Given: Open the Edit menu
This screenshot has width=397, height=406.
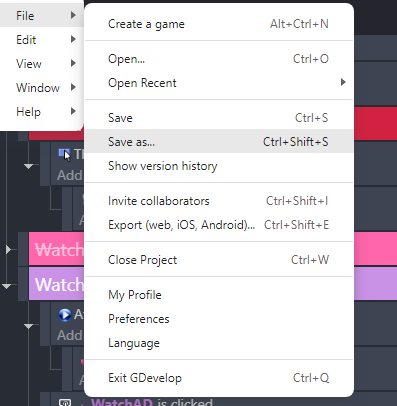Looking at the screenshot, I should pyautogui.click(x=41, y=40).
